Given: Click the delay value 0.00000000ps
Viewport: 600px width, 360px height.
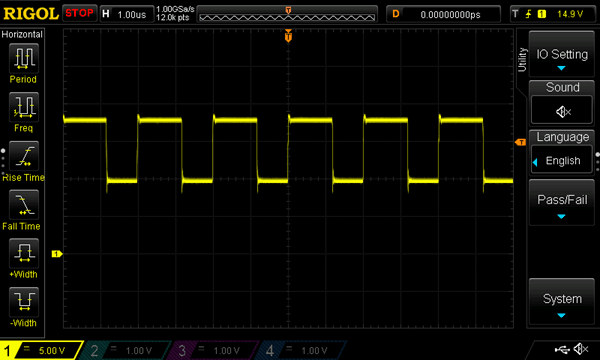Looking at the screenshot, I should click(450, 15).
